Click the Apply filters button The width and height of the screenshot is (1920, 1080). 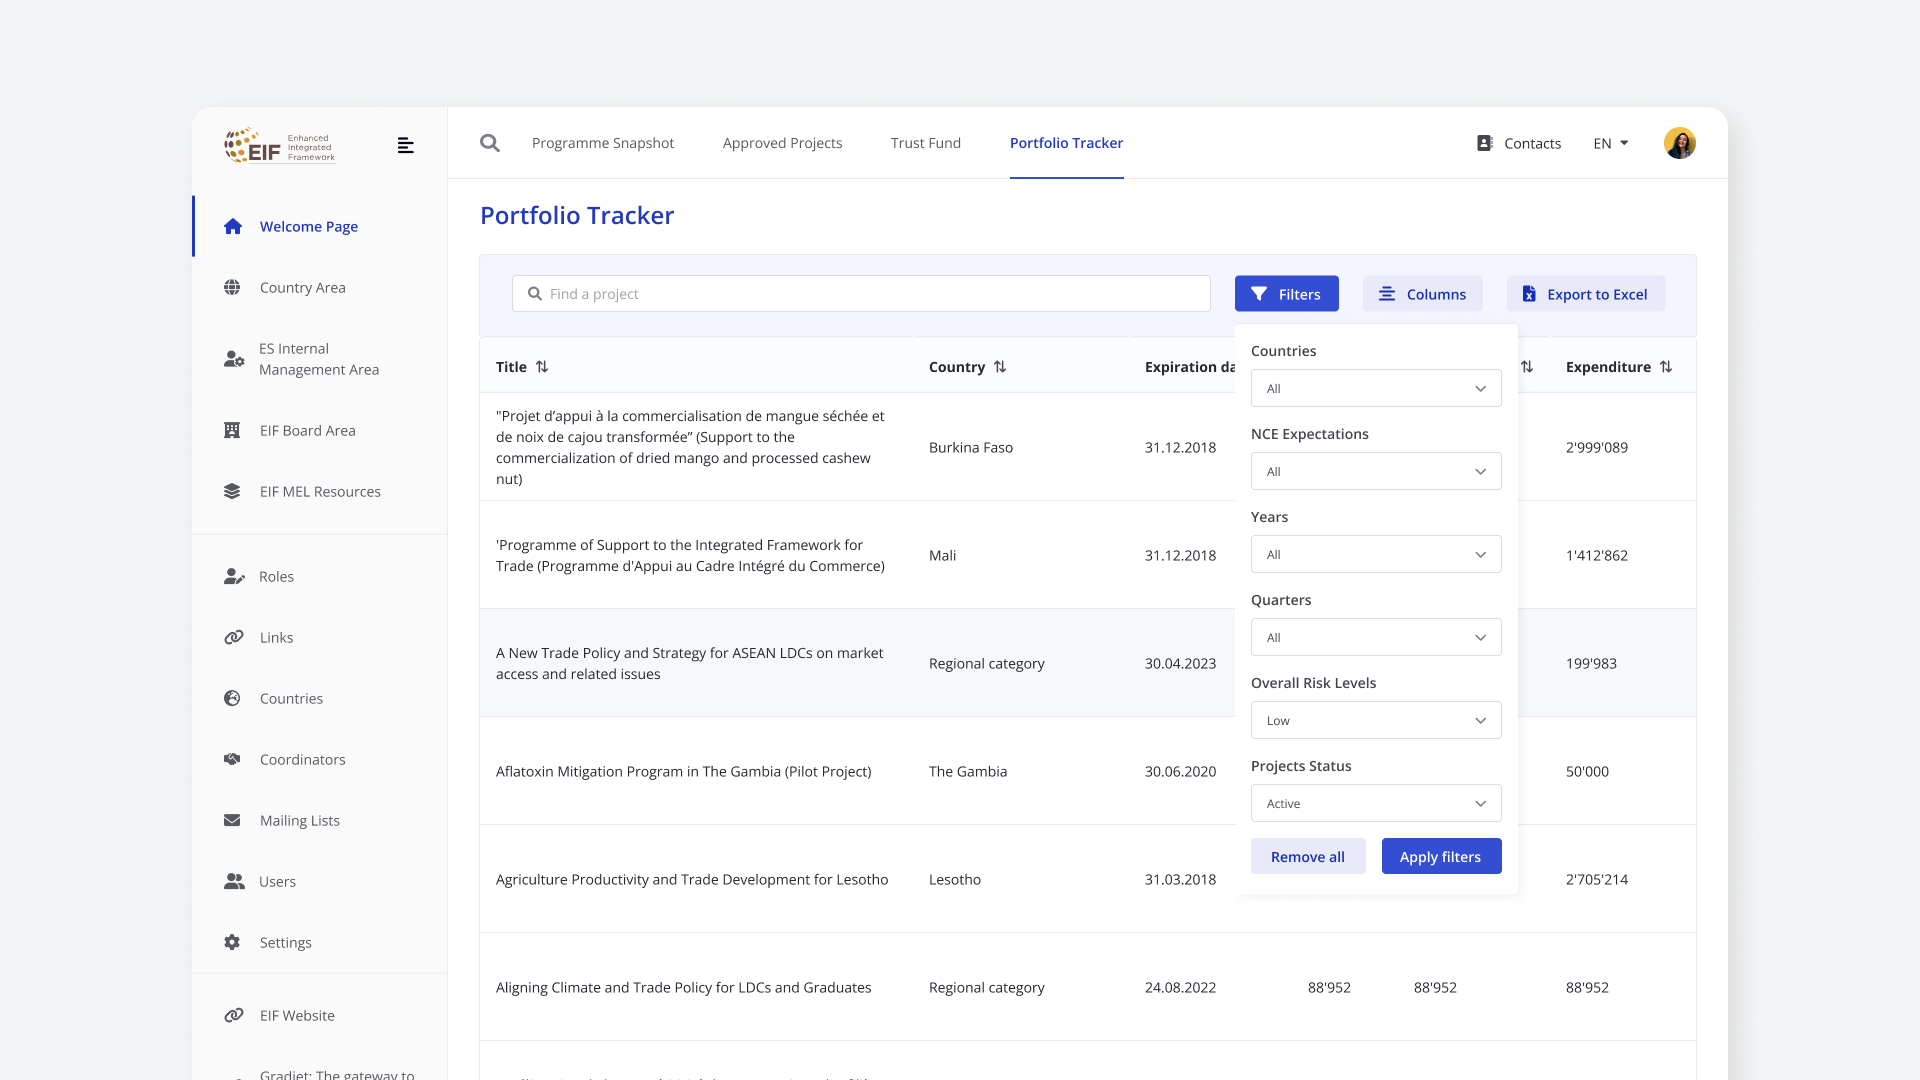1441,857
